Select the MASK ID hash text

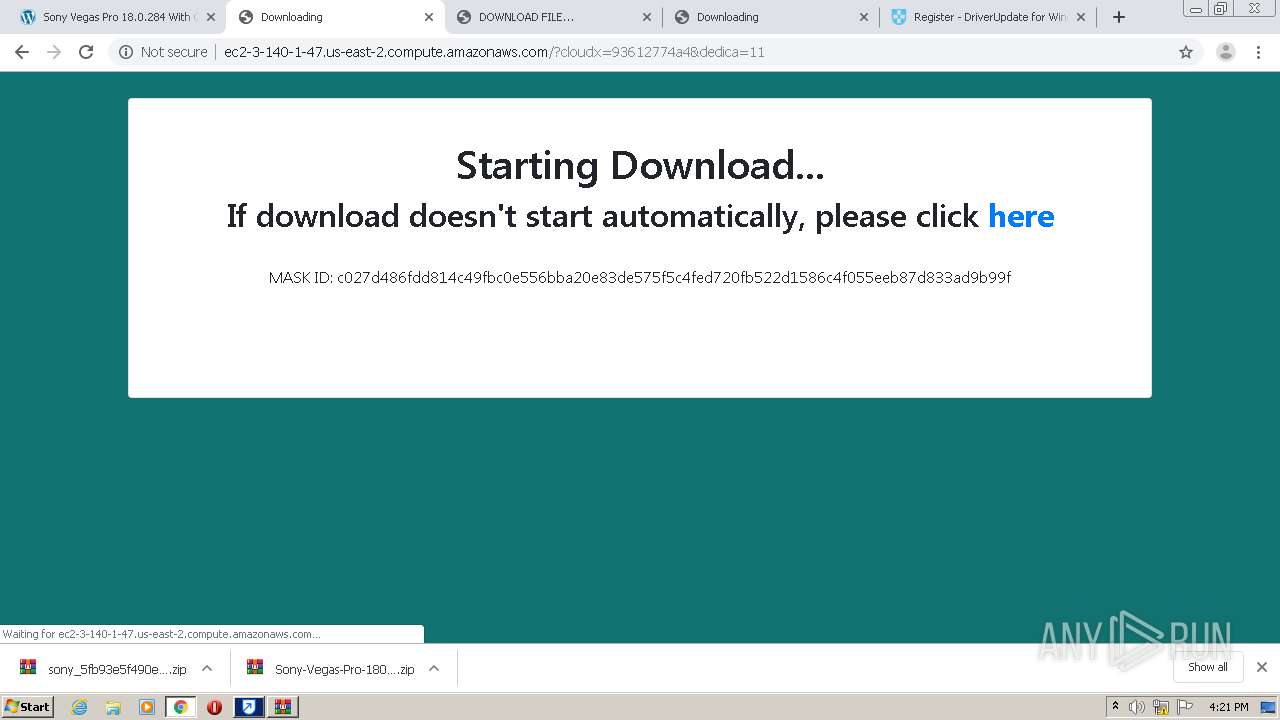click(674, 277)
